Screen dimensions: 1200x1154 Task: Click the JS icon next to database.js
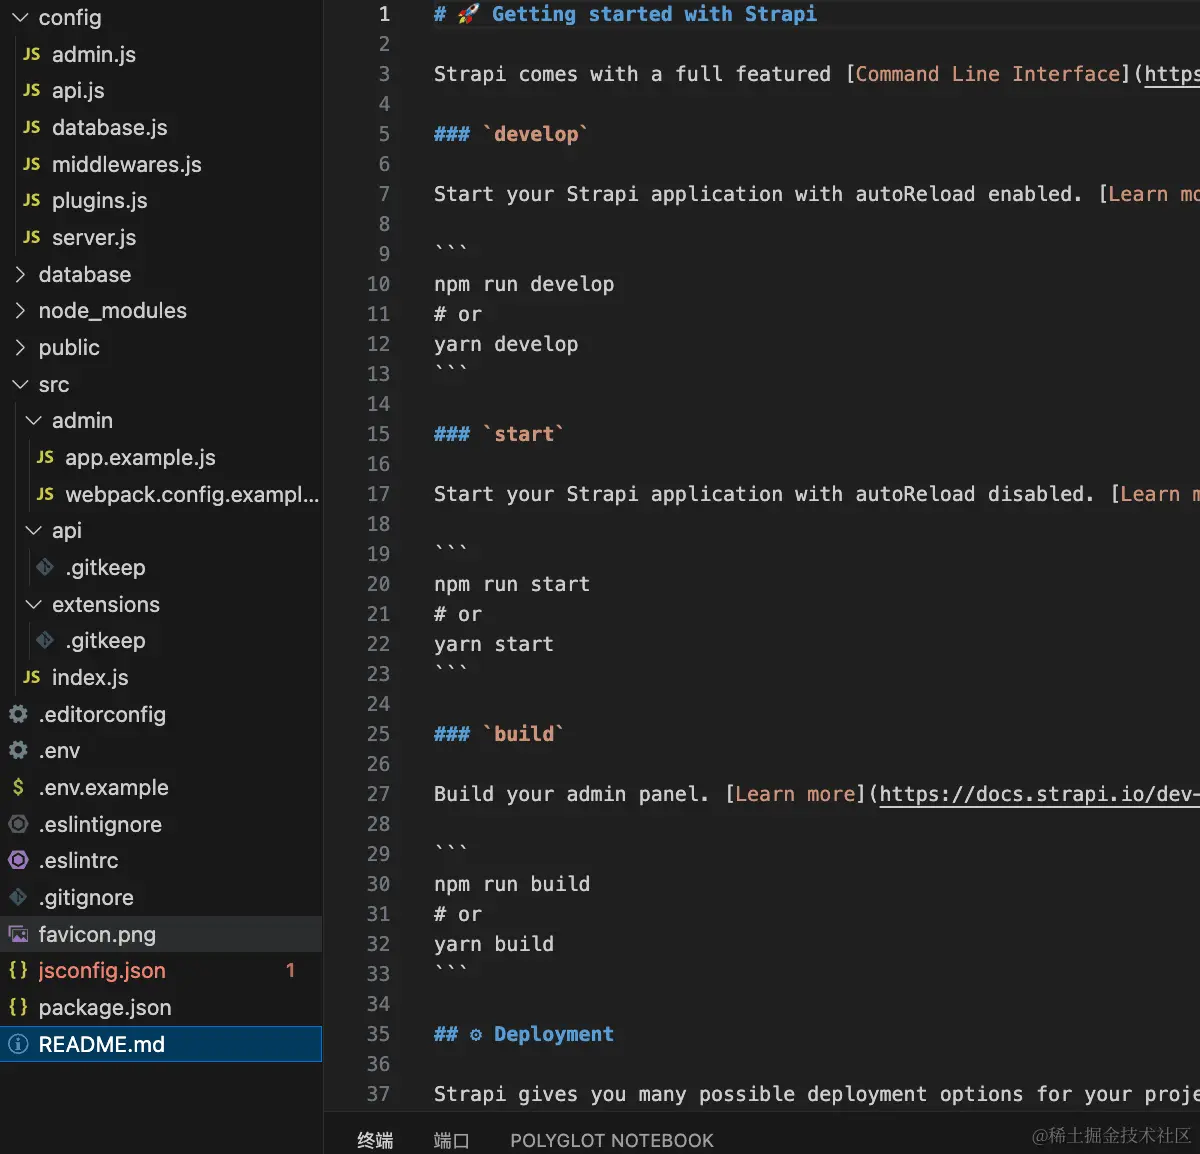(32, 128)
